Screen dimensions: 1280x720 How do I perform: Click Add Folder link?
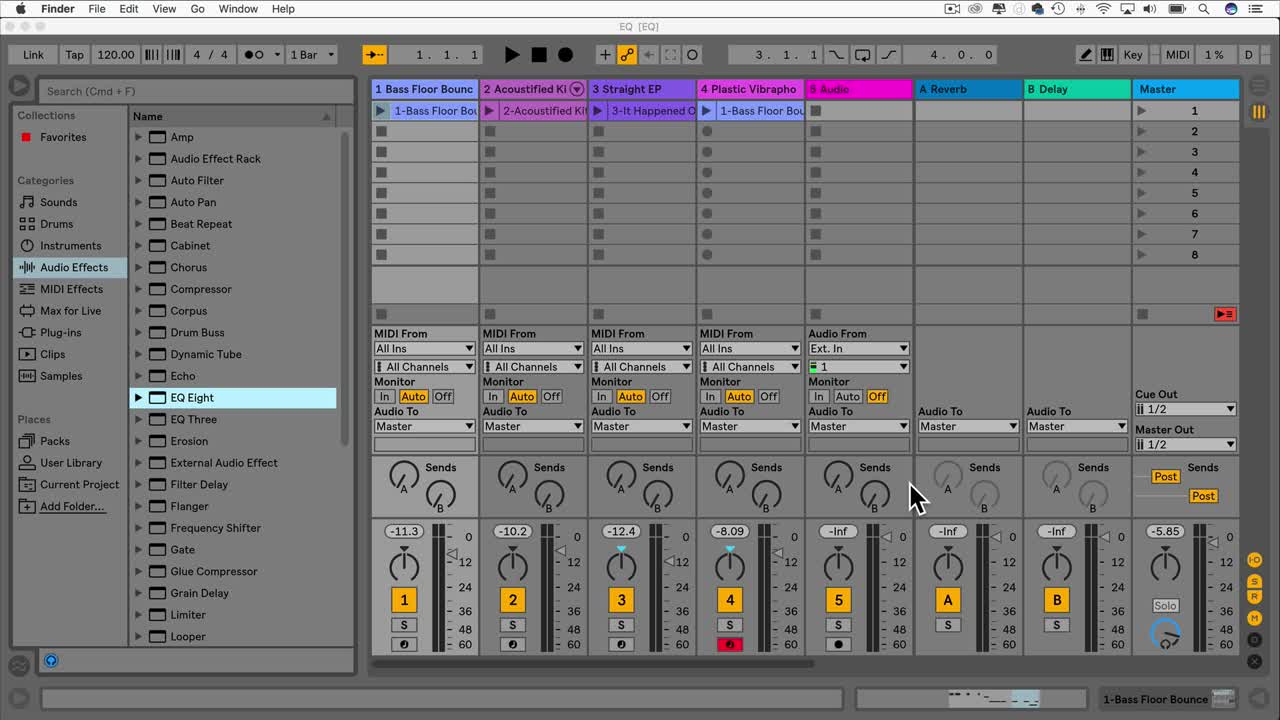point(72,507)
